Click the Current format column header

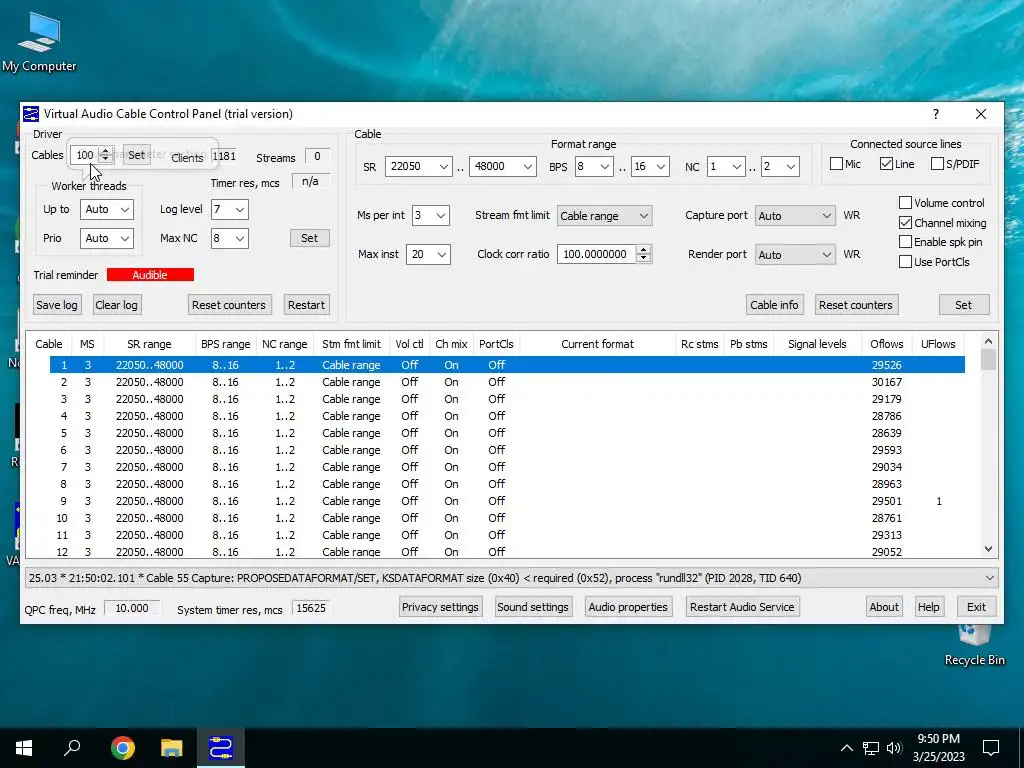[x=598, y=344]
